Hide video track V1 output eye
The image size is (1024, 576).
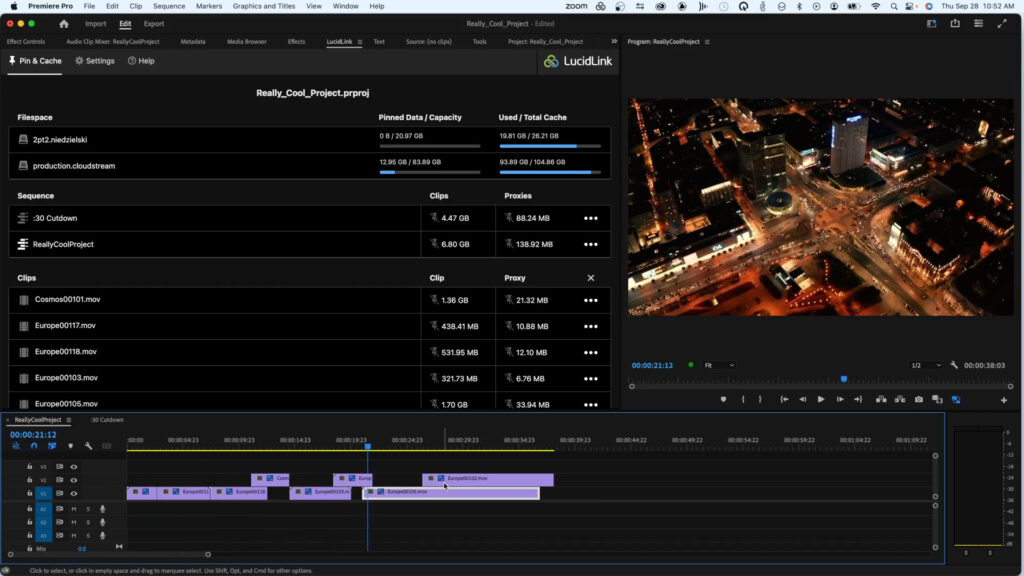point(72,492)
